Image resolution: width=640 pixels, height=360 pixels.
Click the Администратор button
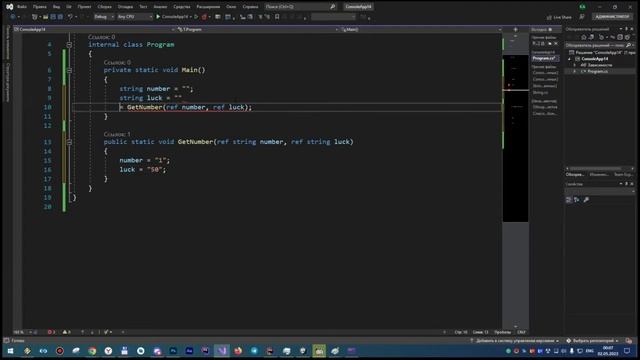(612, 17)
